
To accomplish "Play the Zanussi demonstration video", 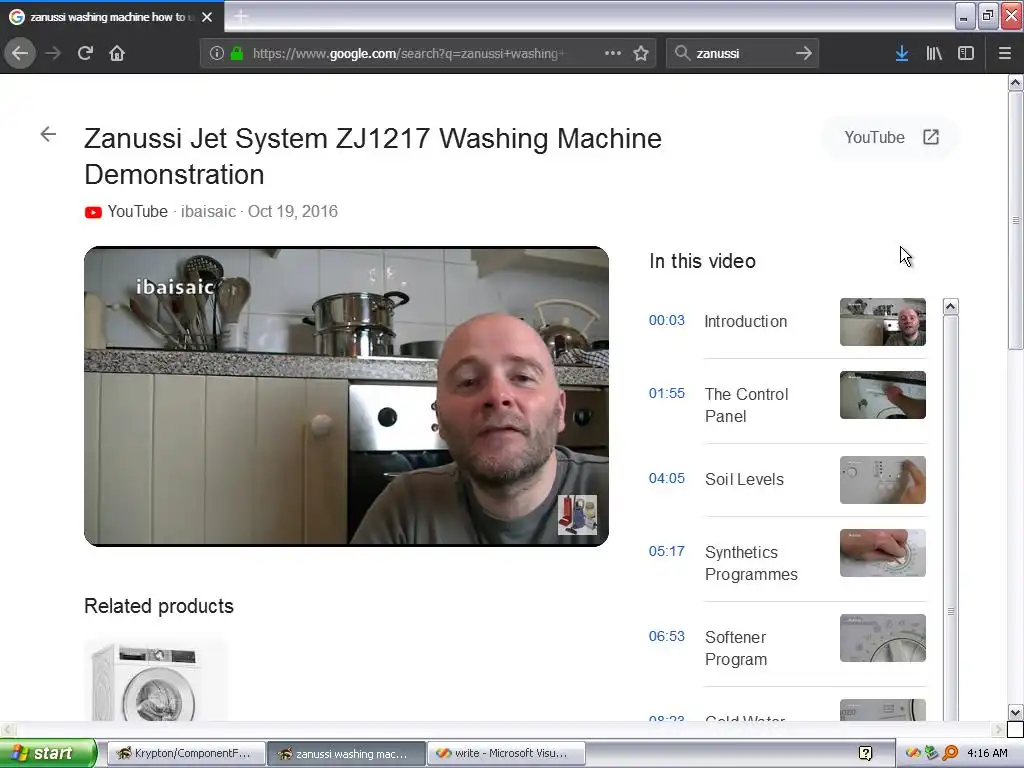I will (346, 396).
